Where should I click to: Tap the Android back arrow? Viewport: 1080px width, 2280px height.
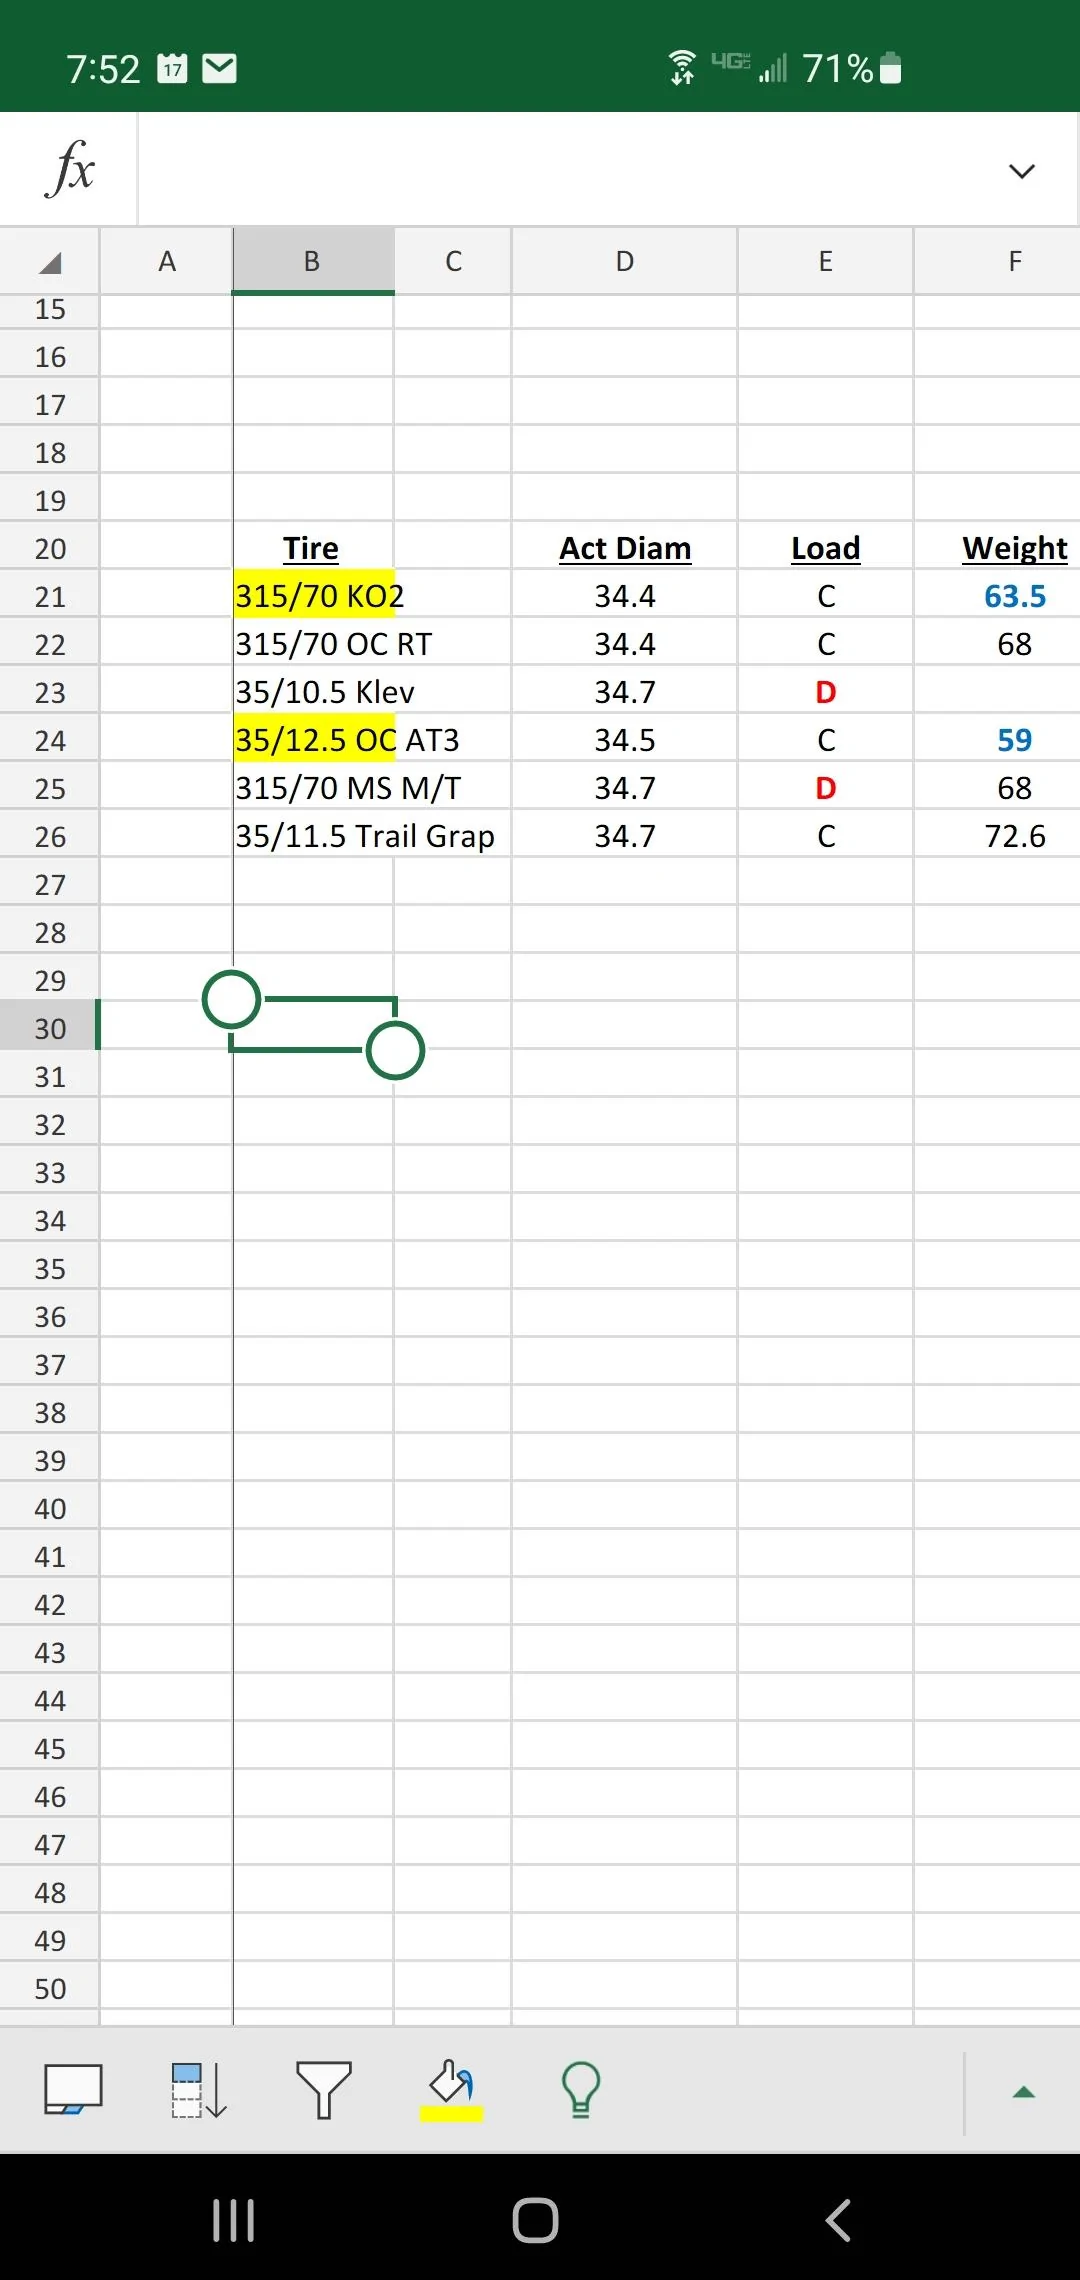point(838,2220)
